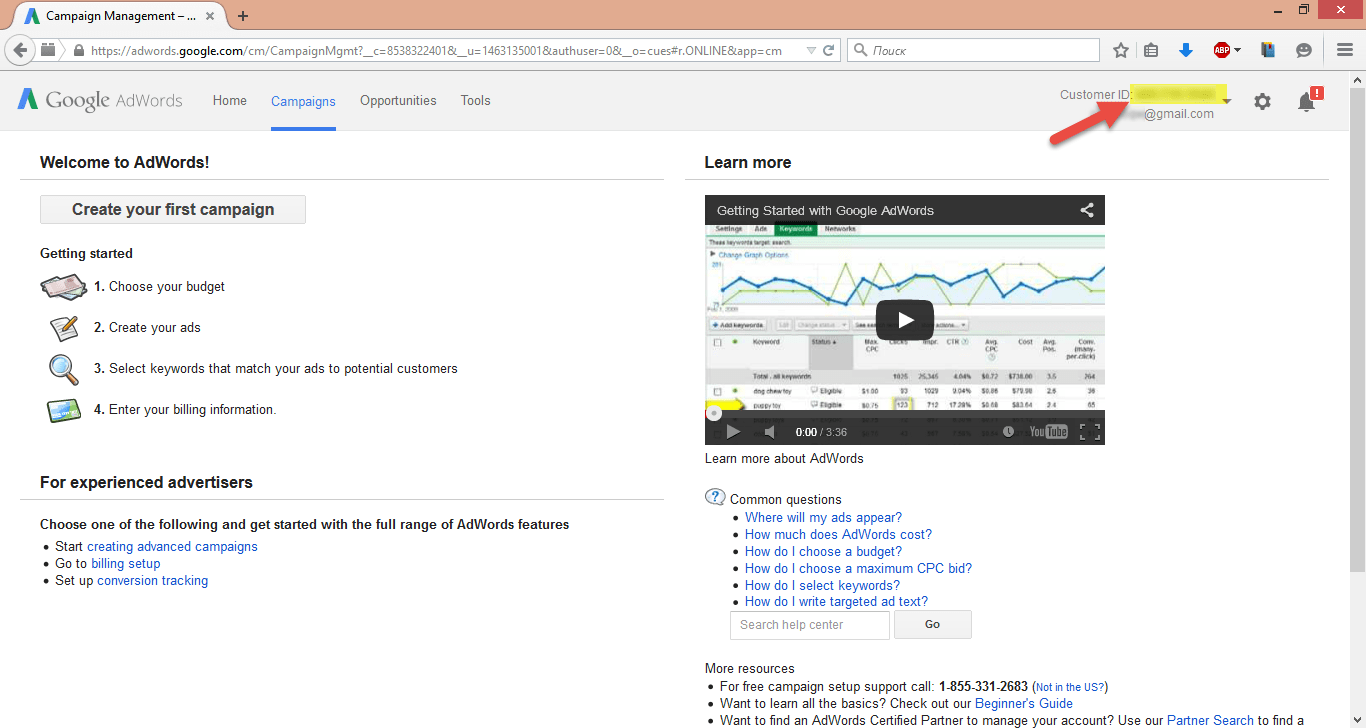This screenshot has height=728, width=1366.
Task: Open Where will my ads appear link
Action: 823,517
